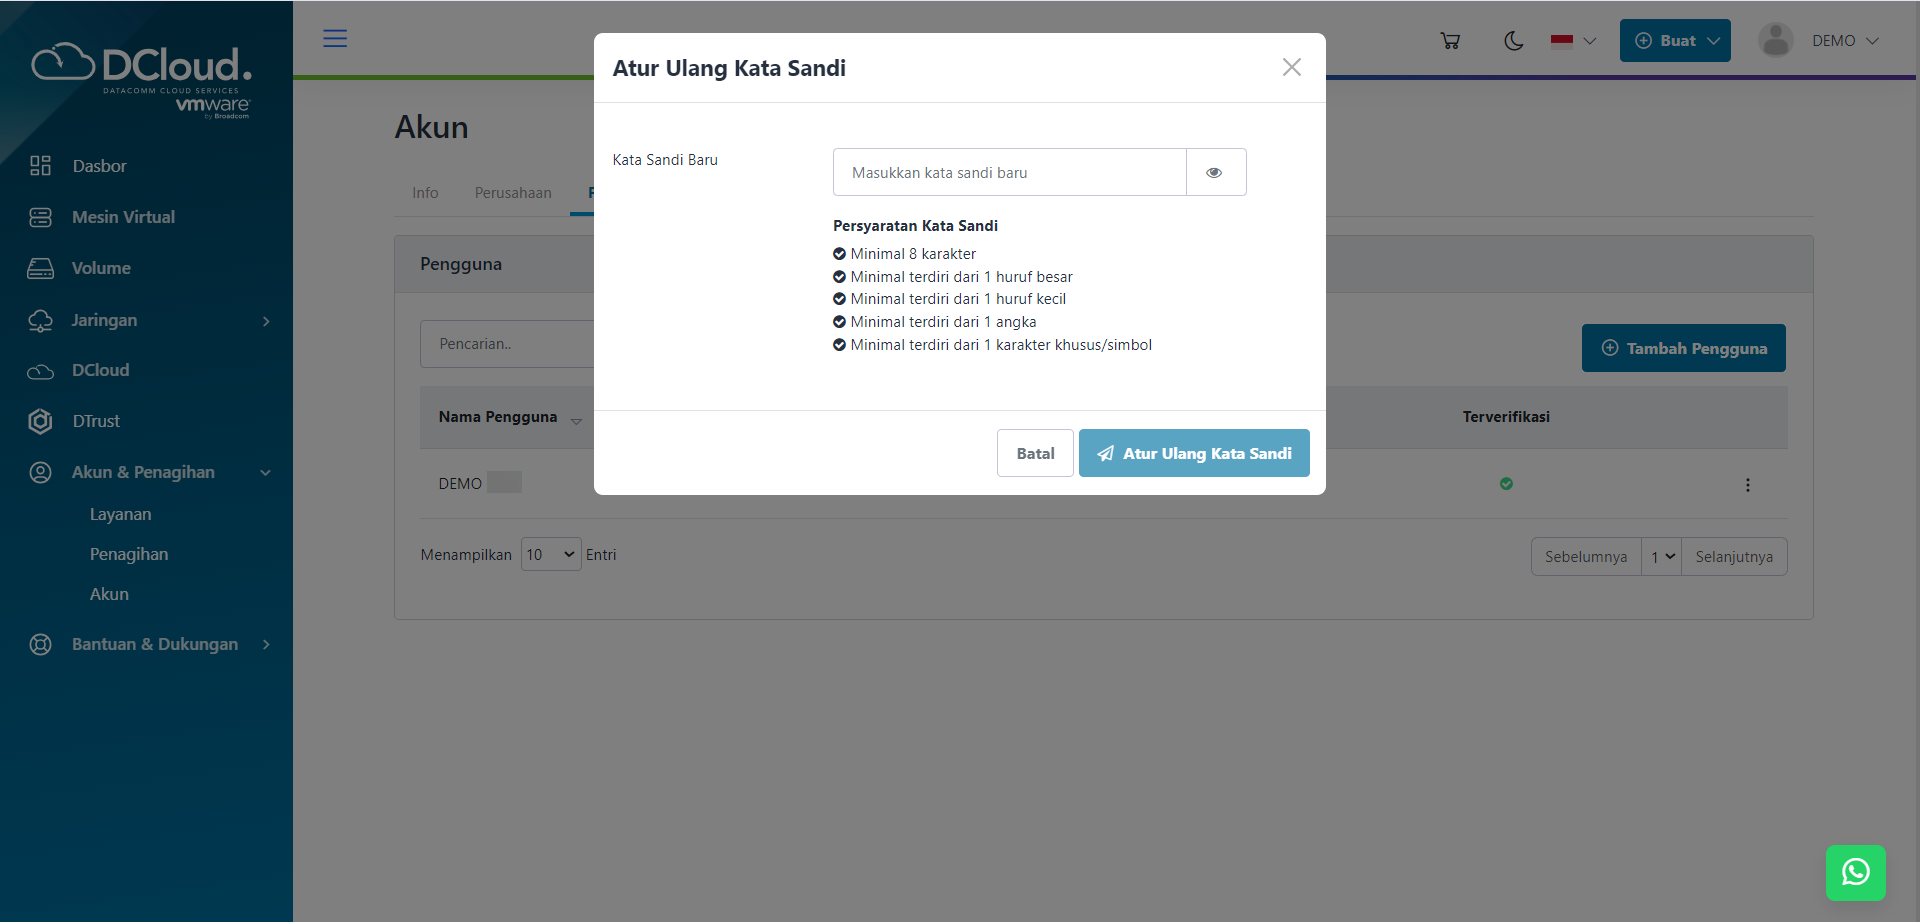Screen dimensions: 1920x922
Task: Expand the Jaringan submenu
Action: [265, 321]
